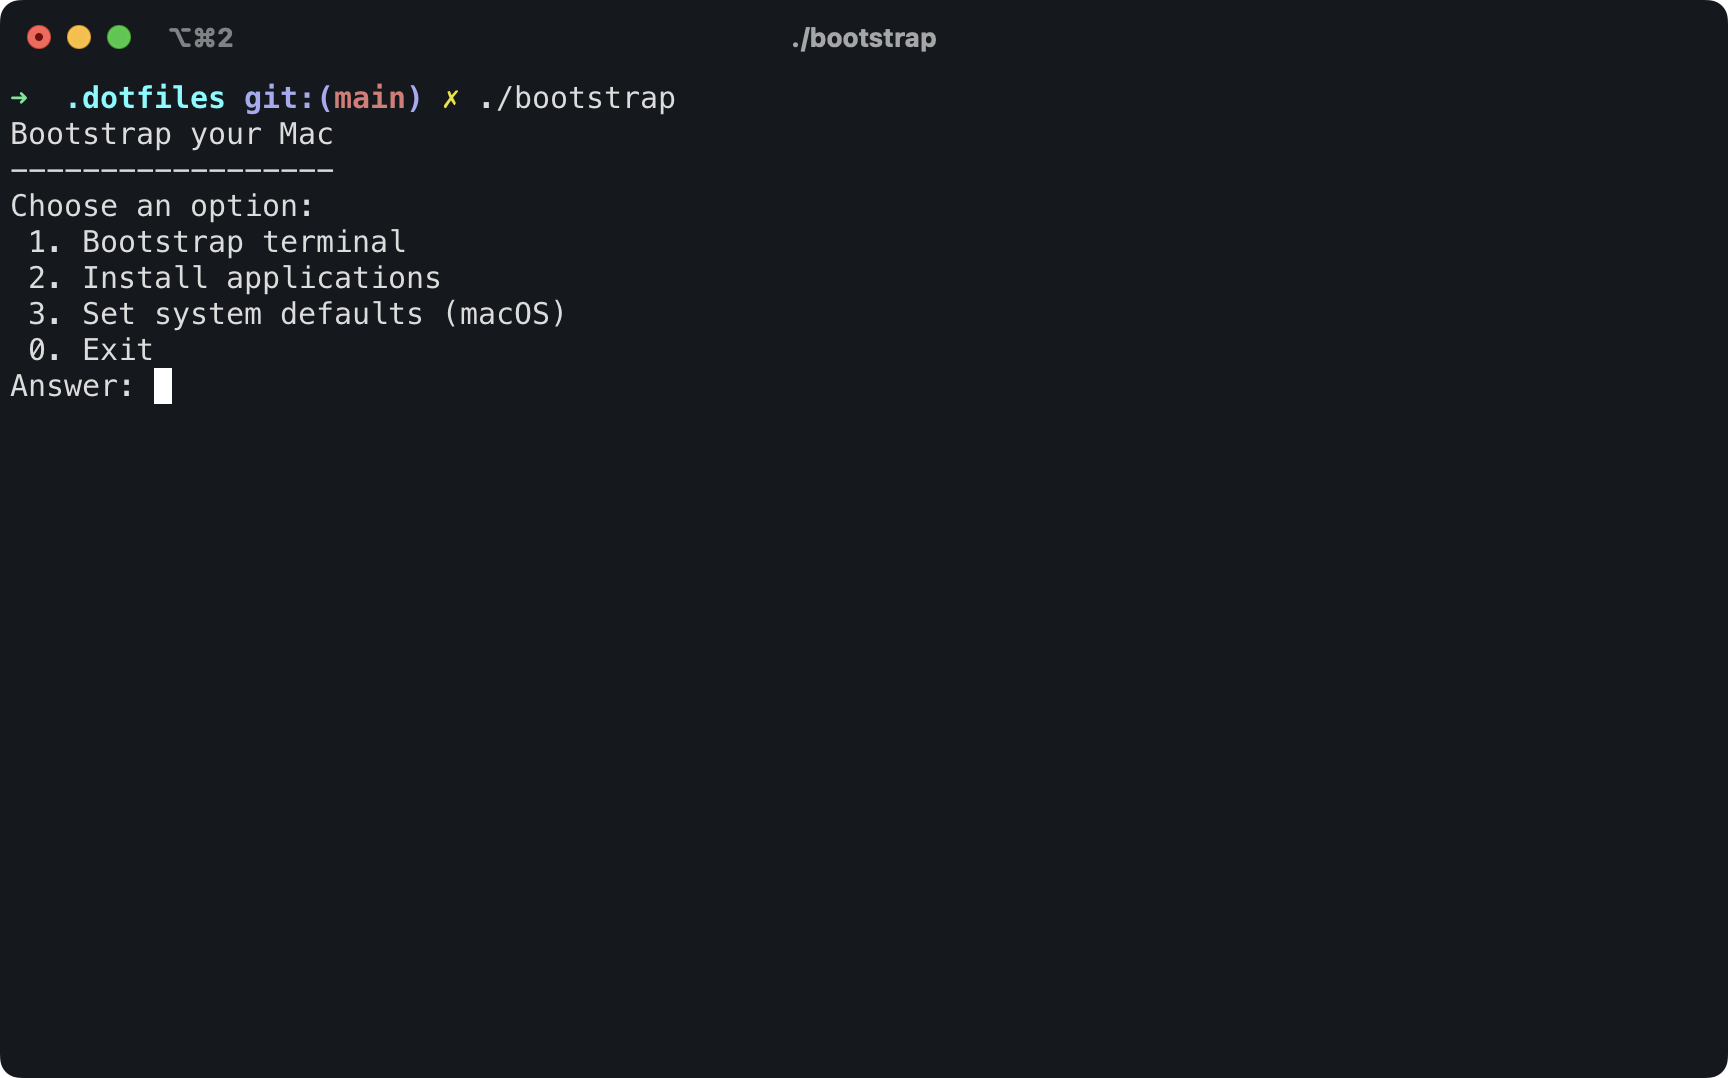The image size is (1728, 1078).
Task: Select option 3 Set system defaults (macOS)
Action: pyautogui.click(x=297, y=314)
